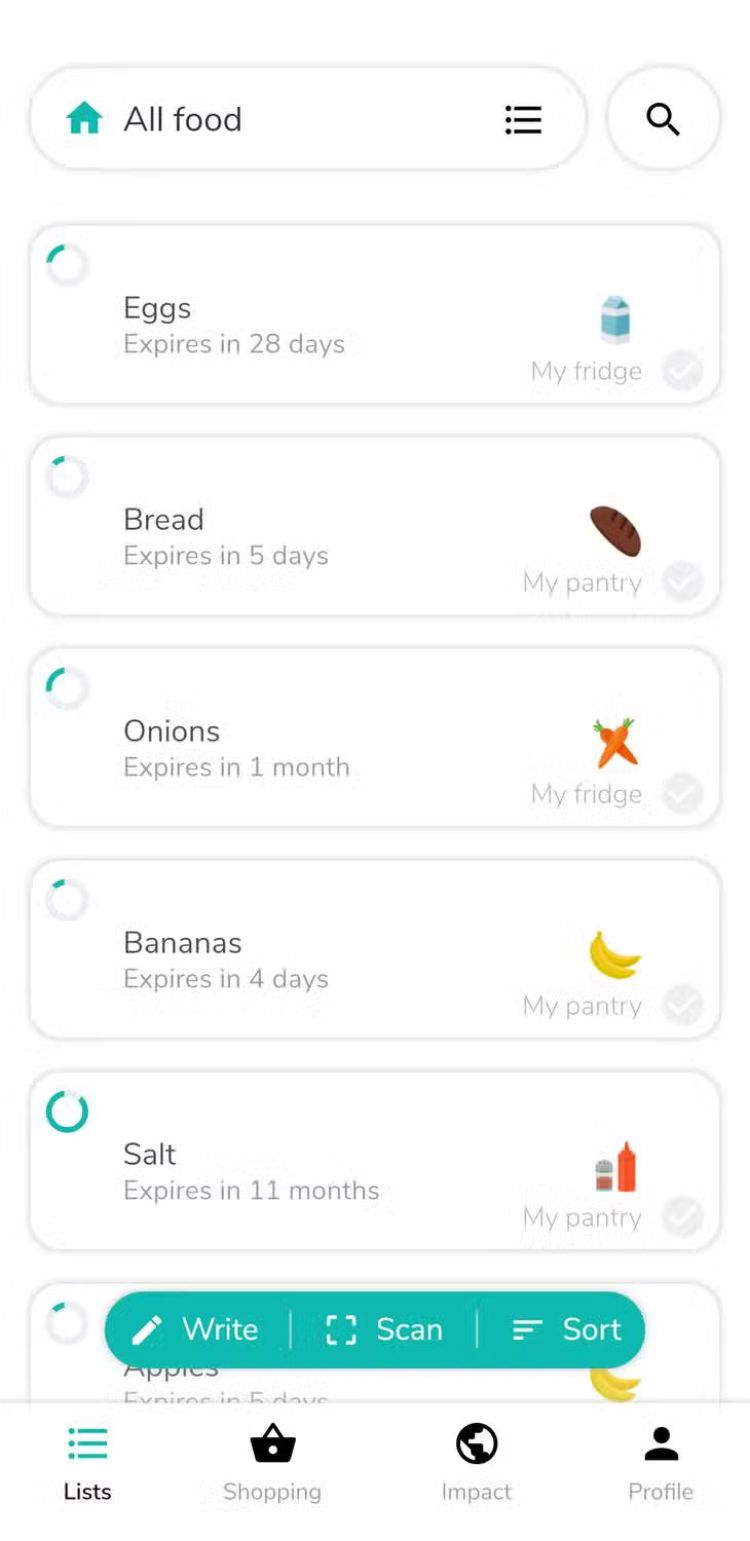Tap the bread loaf icon
Screen dimensions: 750x1541
pyautogui.click(x=614, y=531)
